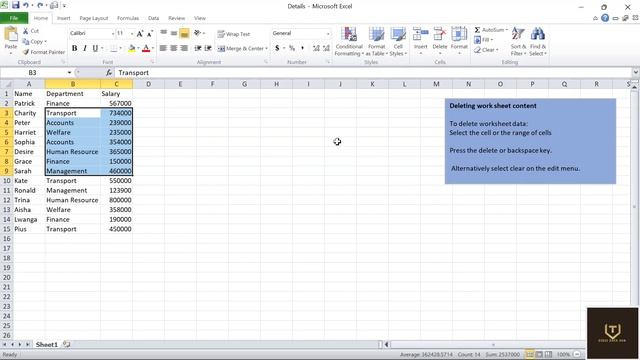Viewport: 640px width, 360px height.
Task: Toggle Wrap Text
Action: [234, 34]
